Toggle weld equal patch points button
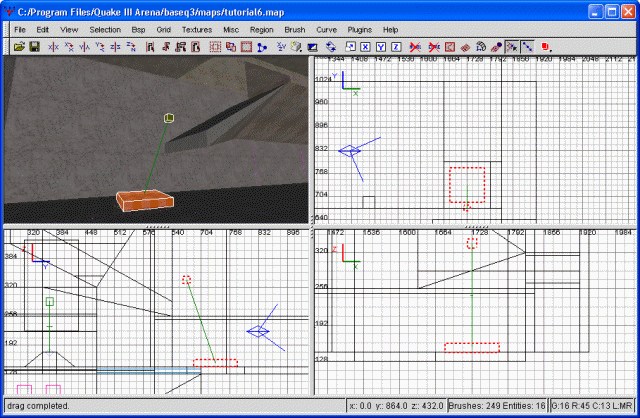 point(511,47)
